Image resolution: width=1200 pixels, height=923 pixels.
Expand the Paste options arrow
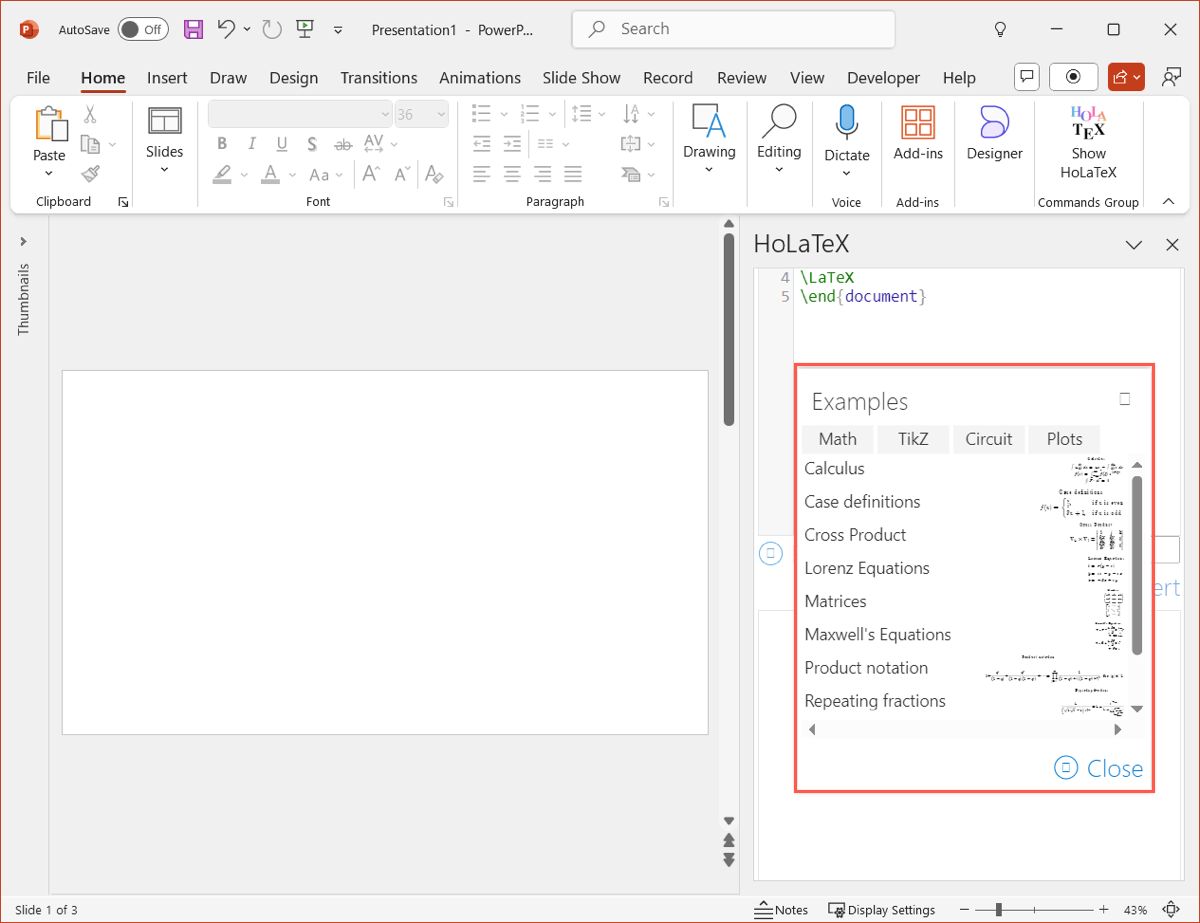[49, 173]
